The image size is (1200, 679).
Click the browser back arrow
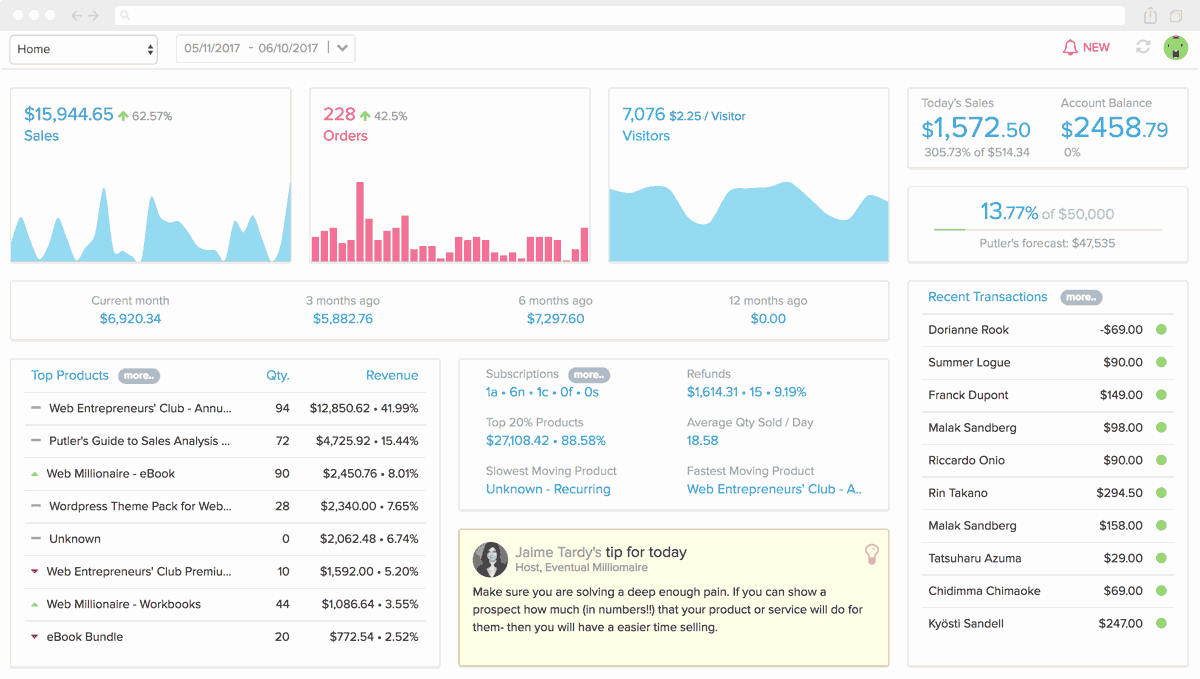pyautogui.click(x=78, y=16)
